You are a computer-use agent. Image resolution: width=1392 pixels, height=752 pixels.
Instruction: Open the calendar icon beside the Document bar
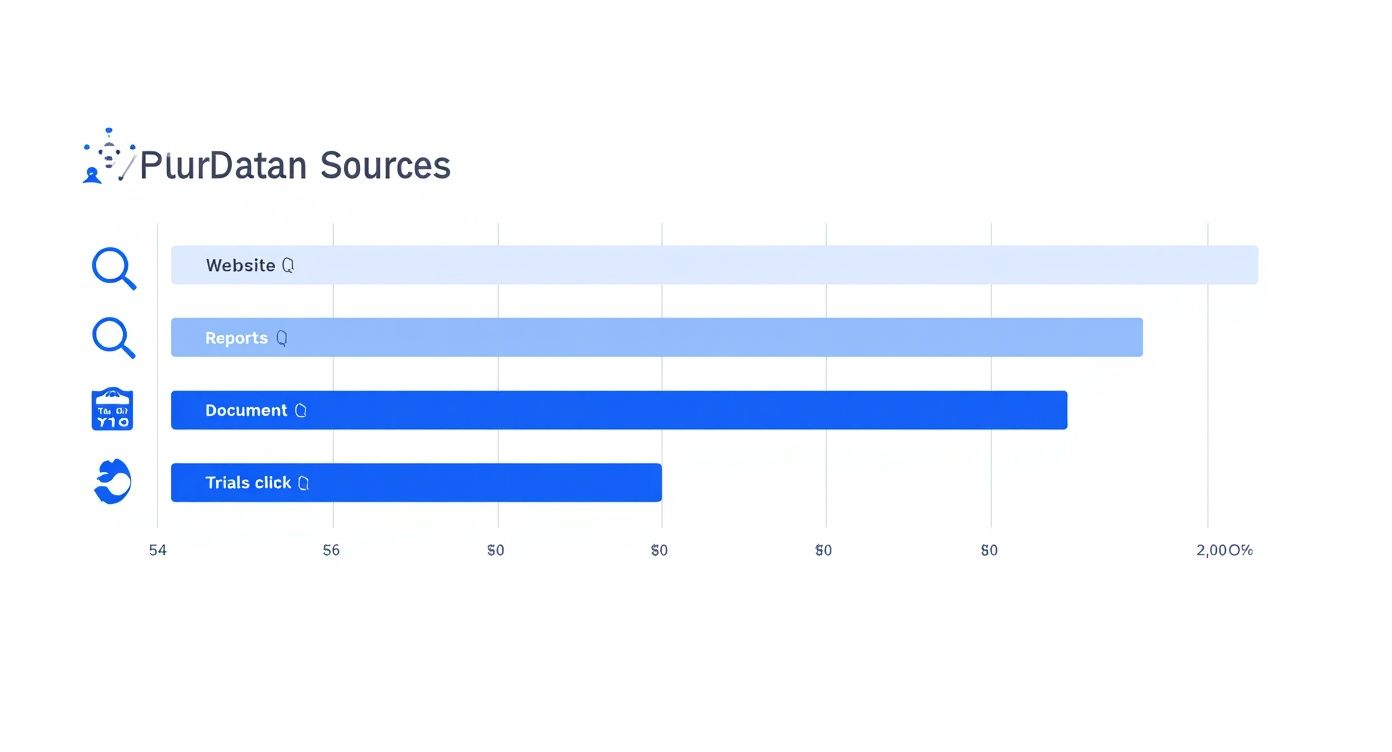click(x=112, y=410)
